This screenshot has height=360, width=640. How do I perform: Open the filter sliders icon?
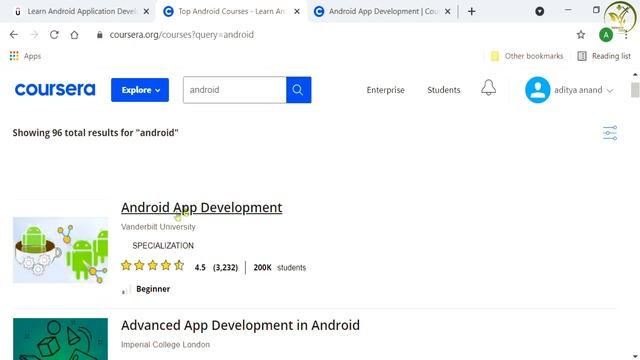[610, 133]
